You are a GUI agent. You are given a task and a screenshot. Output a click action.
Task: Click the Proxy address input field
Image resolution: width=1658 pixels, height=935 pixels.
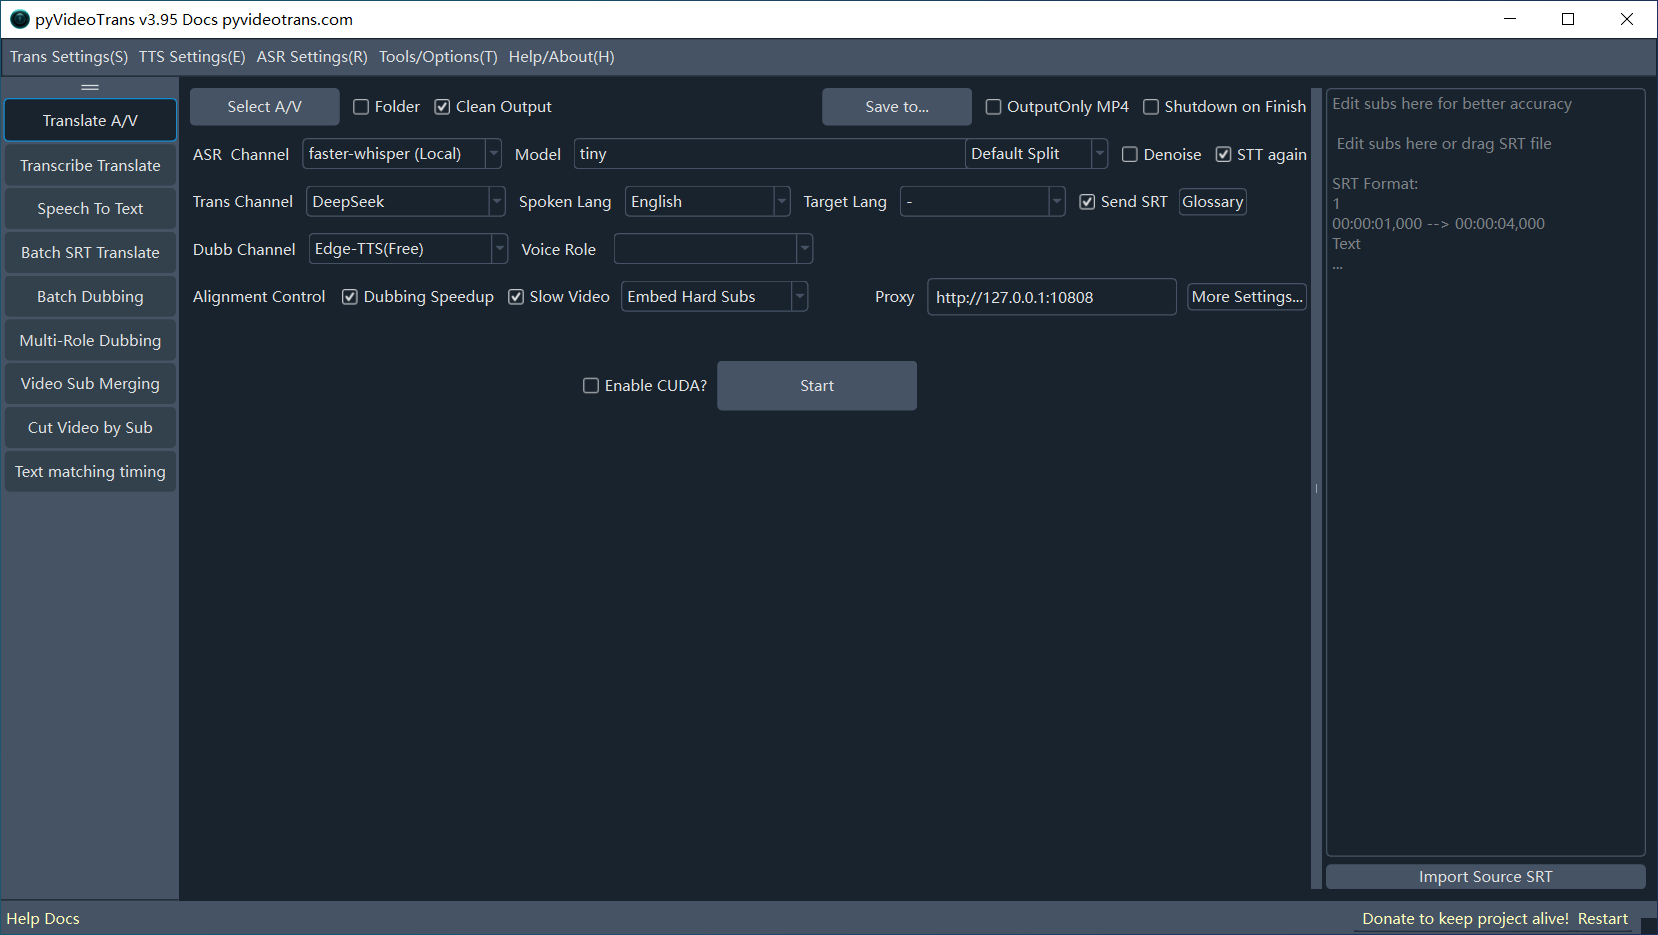[1050, 297]
